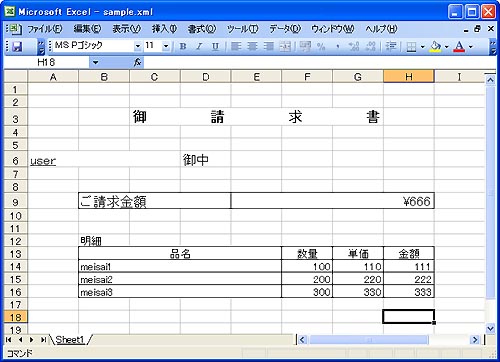
Task: Open the font name dropdown
Action: point(138,46)
